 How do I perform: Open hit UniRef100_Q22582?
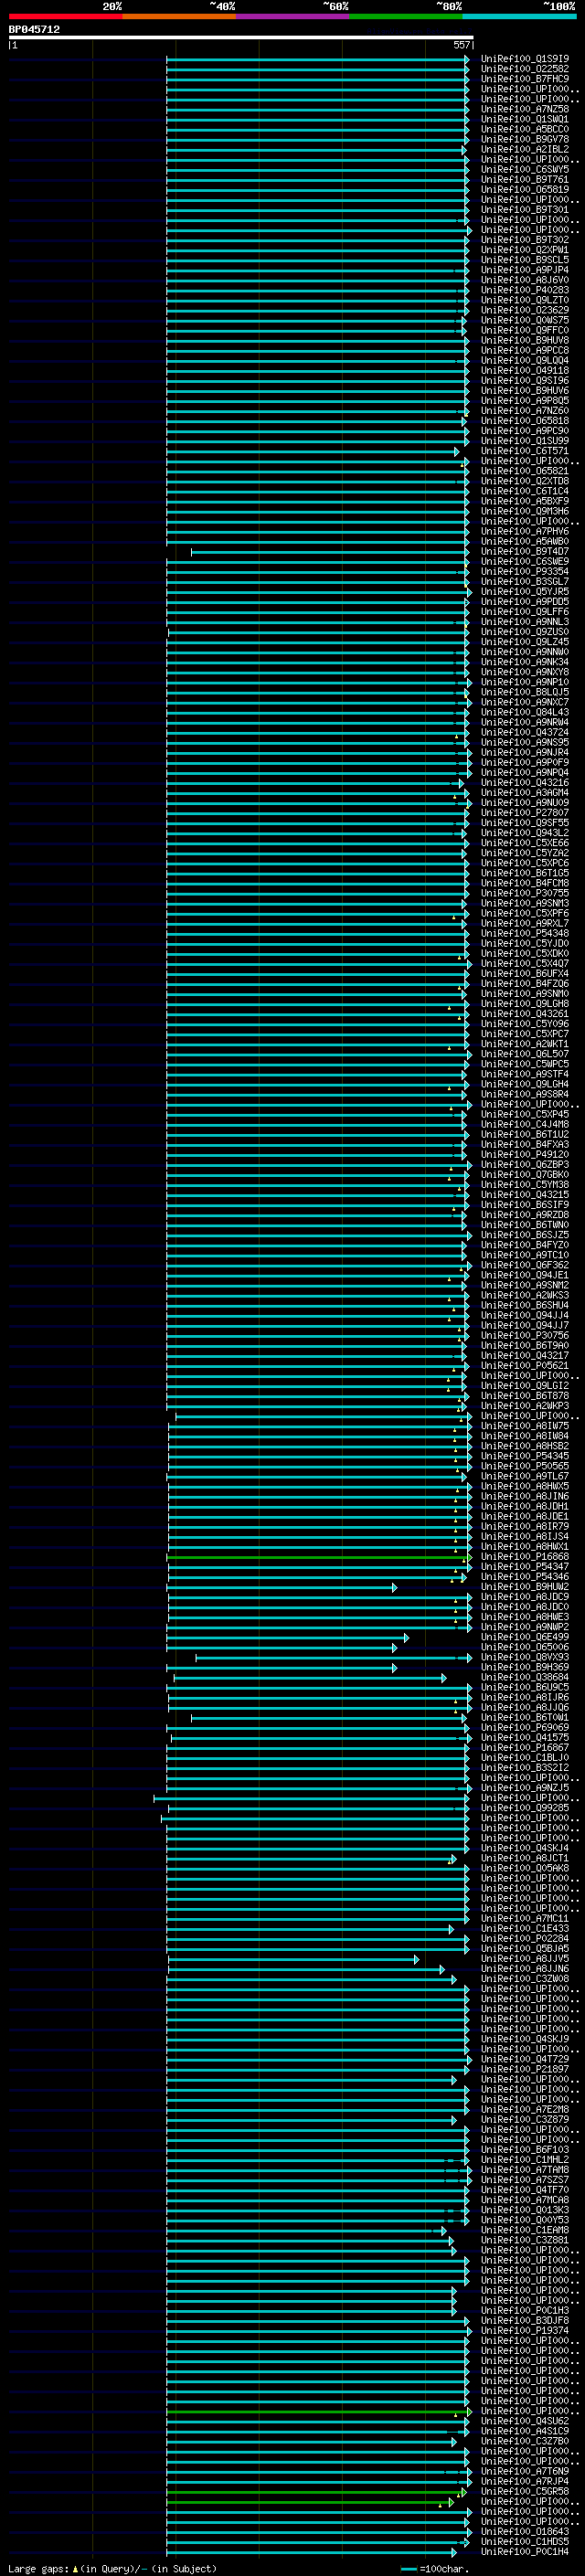point(525,69)
